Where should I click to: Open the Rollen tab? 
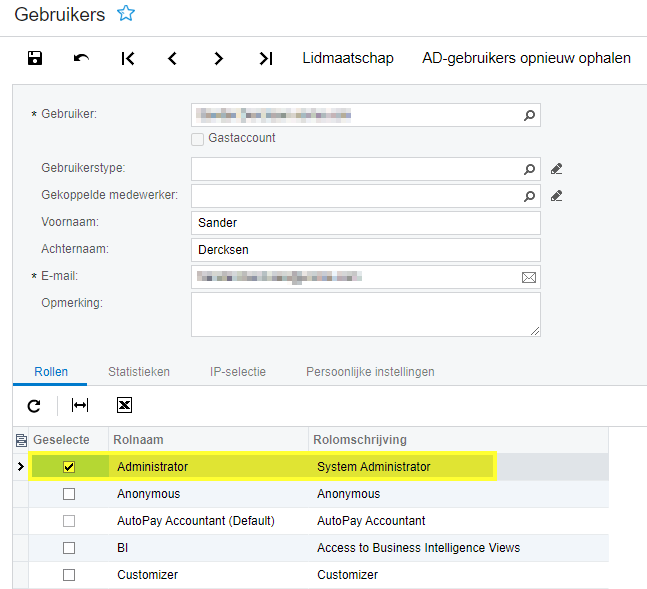point(51,372)
